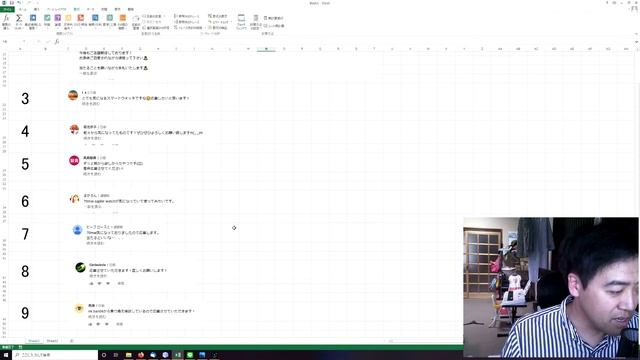The width and height of the screenshot is (640, 360).
Task: Open the More Functions dropdown
Action: tap(122, 22)
